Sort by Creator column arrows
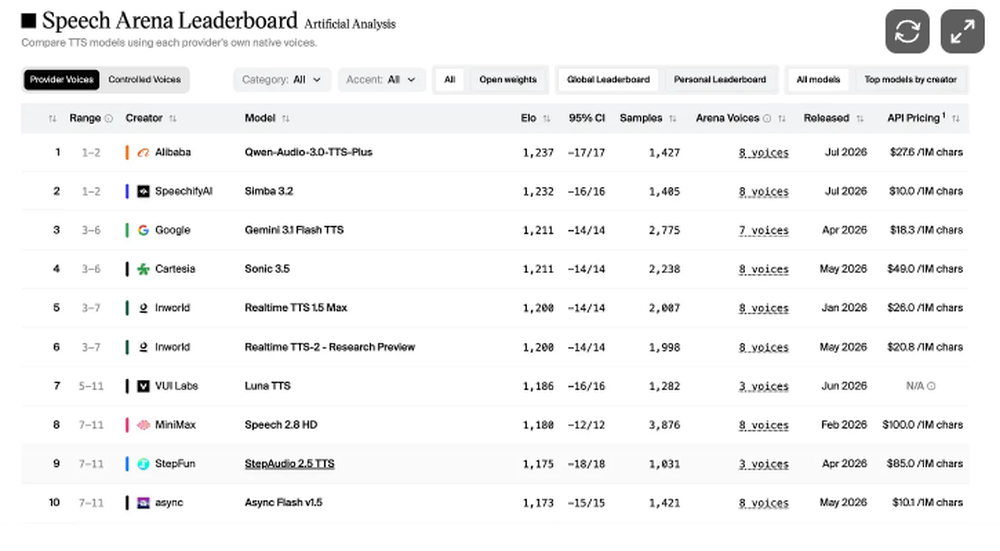The height and width of the screenshot is (551, 1000). (x=173, y=119)
